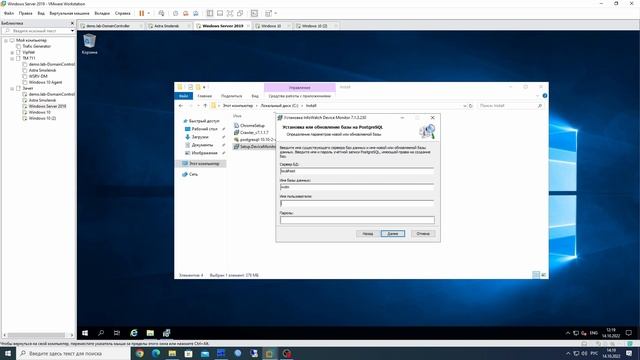Switch to demo.lab-DomainController VM tab
Viewport: 640px width, 360px height.
[108, 26]
